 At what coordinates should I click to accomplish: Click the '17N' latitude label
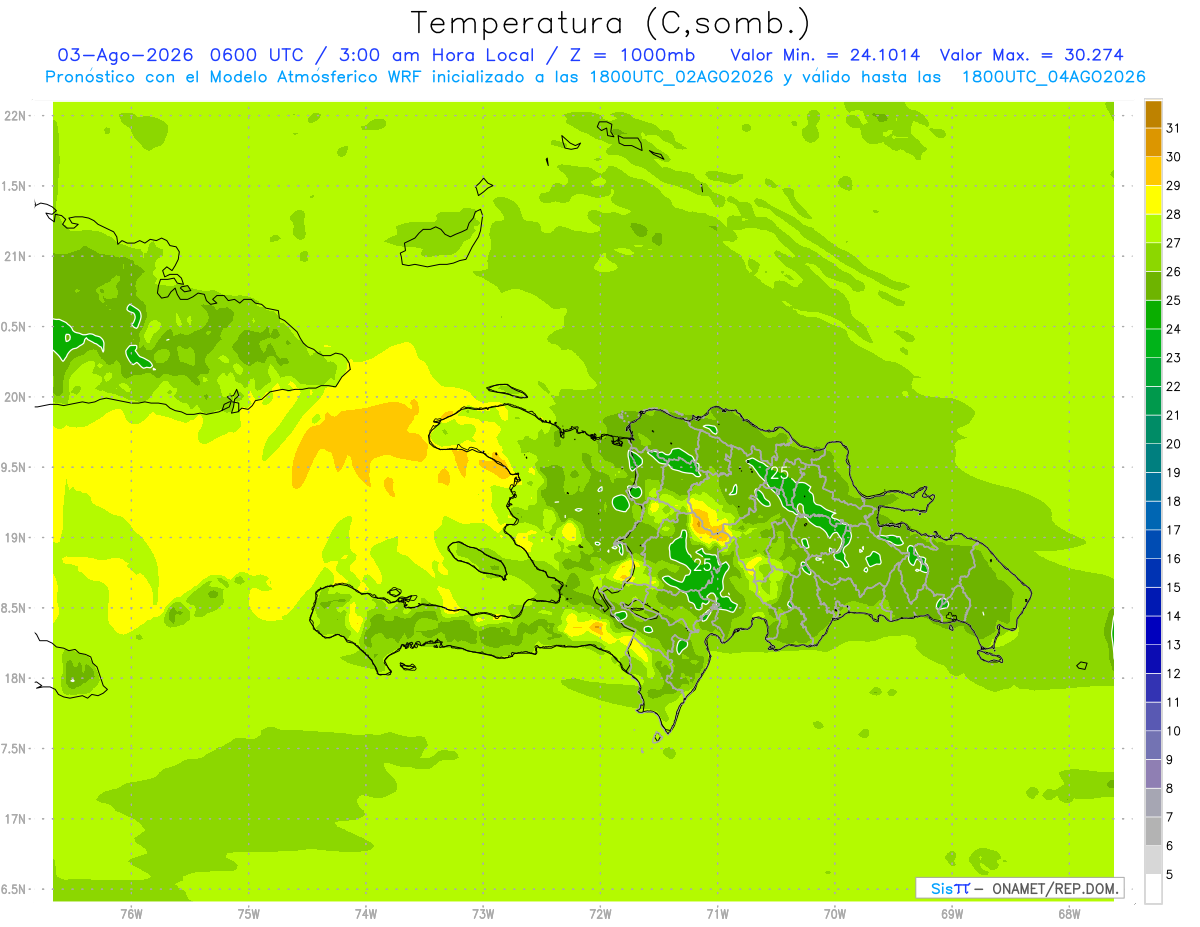[17, 819]
